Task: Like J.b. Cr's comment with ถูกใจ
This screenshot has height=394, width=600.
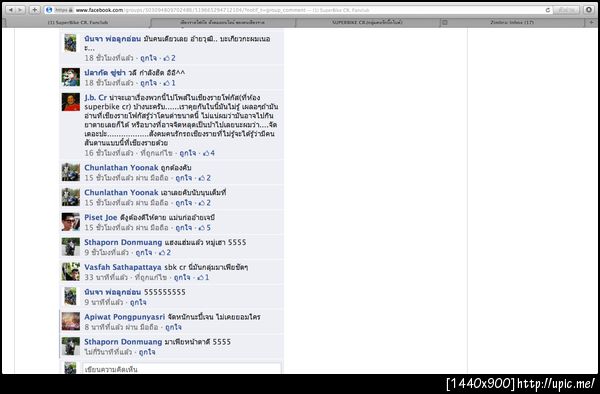Action: click(x=188, y=153)
